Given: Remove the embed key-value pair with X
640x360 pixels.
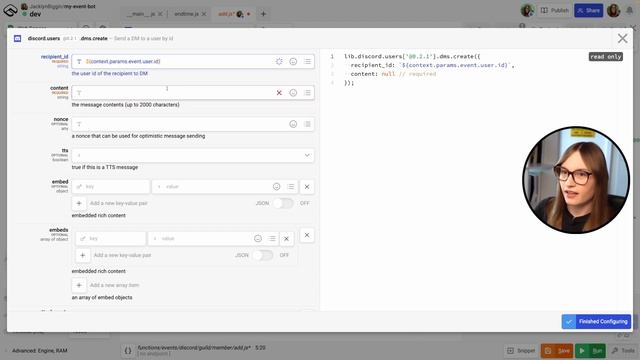Looking at the screenshot, I should [x=307, y=187].
